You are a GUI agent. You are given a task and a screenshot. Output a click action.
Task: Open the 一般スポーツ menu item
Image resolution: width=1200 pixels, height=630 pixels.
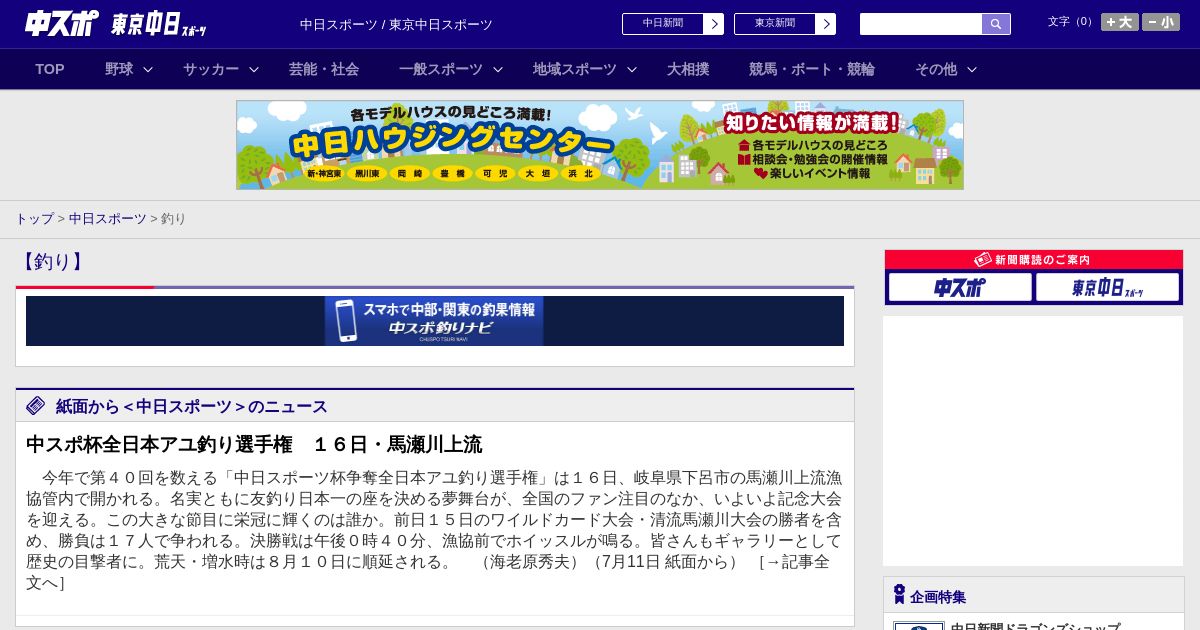point(441,69)
